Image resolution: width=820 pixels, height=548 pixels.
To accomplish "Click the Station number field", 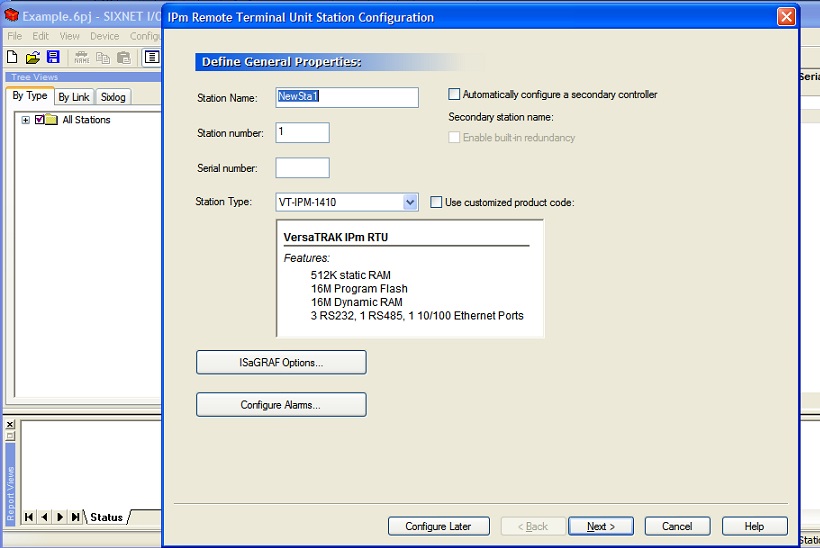I will click(x=303, y=132).
